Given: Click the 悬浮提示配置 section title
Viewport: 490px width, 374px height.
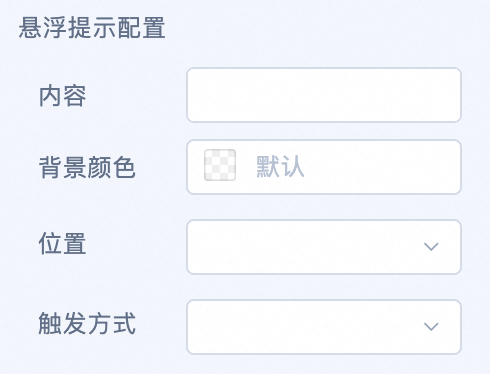Looking at the screenshot, I should click(x=92, y=27).
